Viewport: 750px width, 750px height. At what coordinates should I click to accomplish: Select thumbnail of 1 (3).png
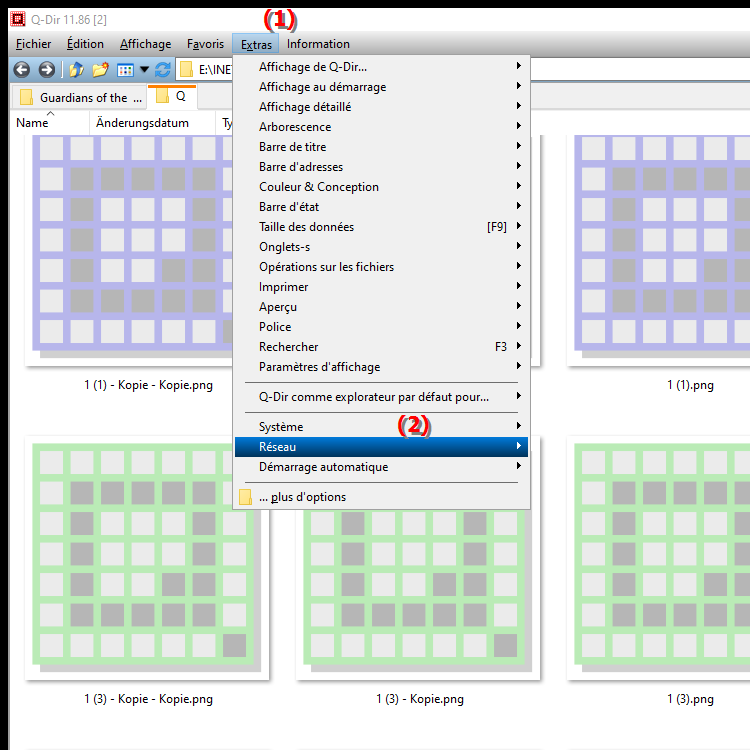[659, 558]
